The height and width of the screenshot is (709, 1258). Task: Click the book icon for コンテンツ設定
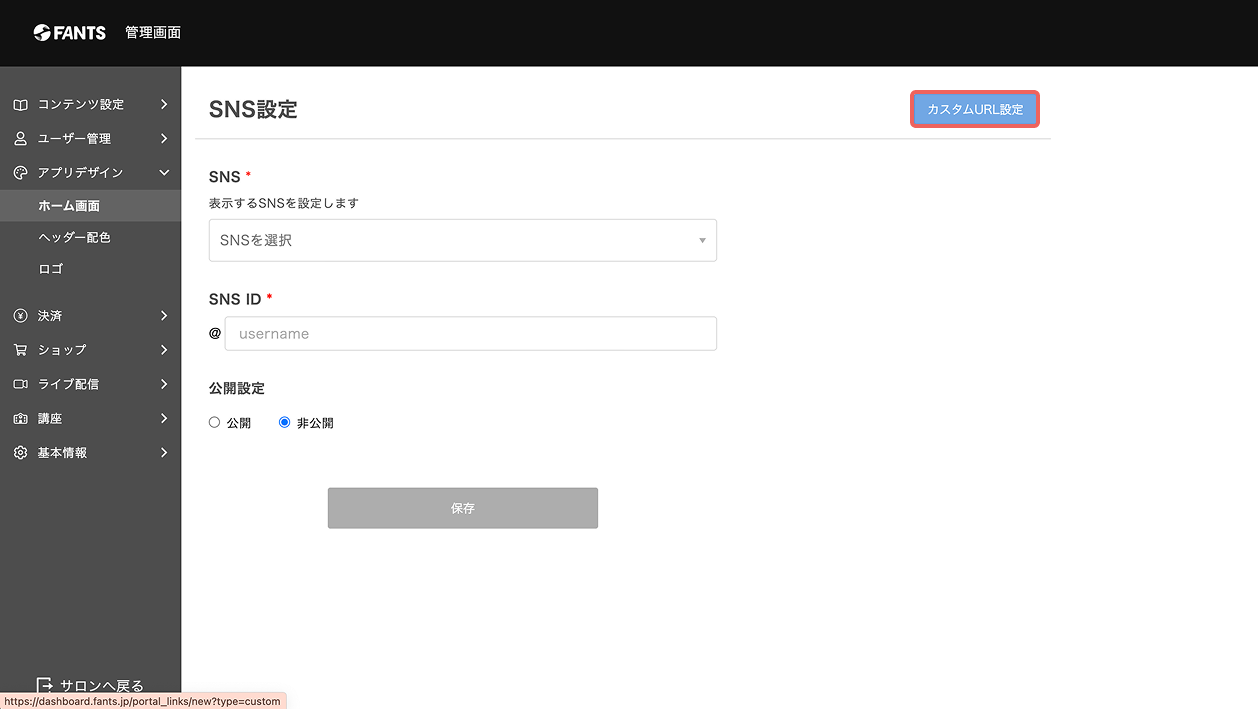20,104
